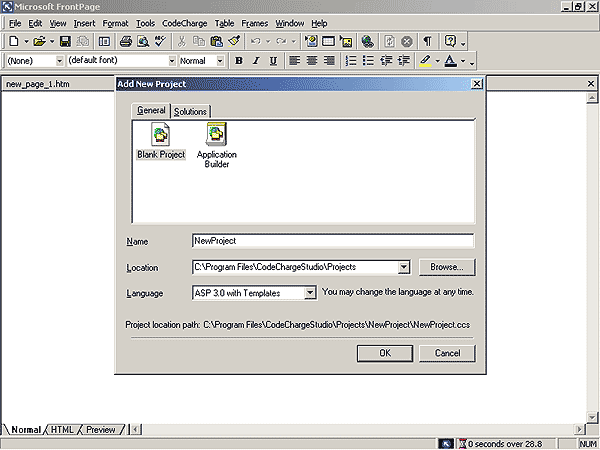Screen dimensions: 600x450
Task: Open the Open-file dropdown arrow
Action: click(52, 41)
